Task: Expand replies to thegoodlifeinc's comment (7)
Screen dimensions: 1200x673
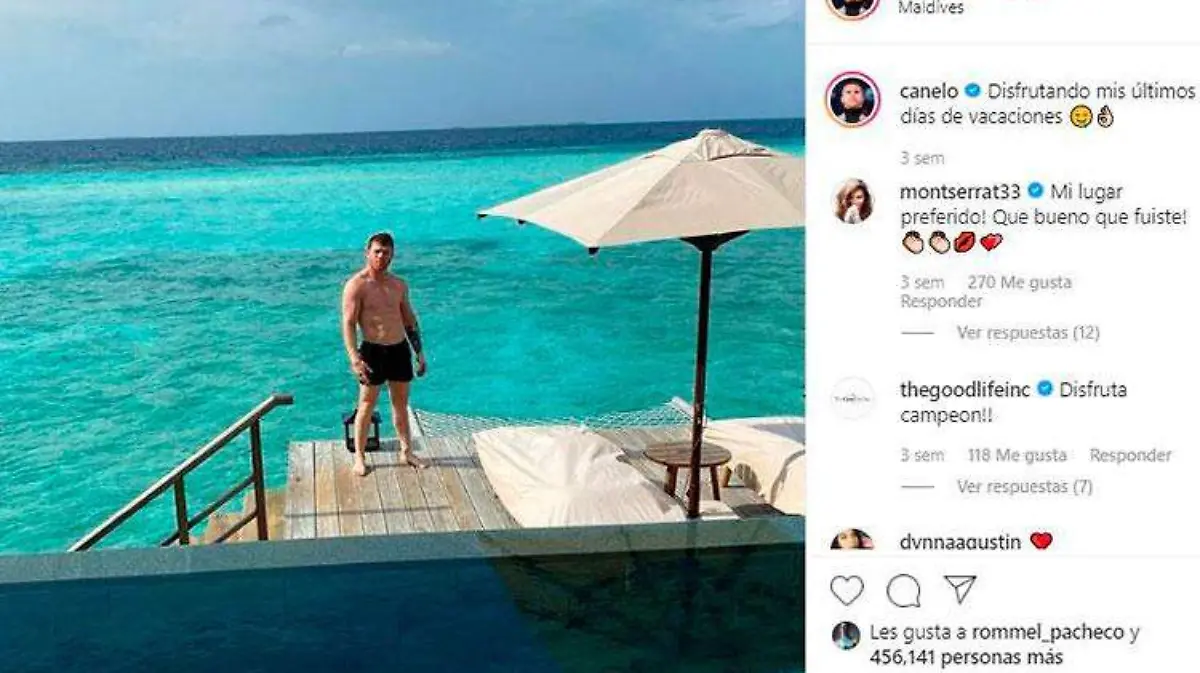Action: 1024,487
